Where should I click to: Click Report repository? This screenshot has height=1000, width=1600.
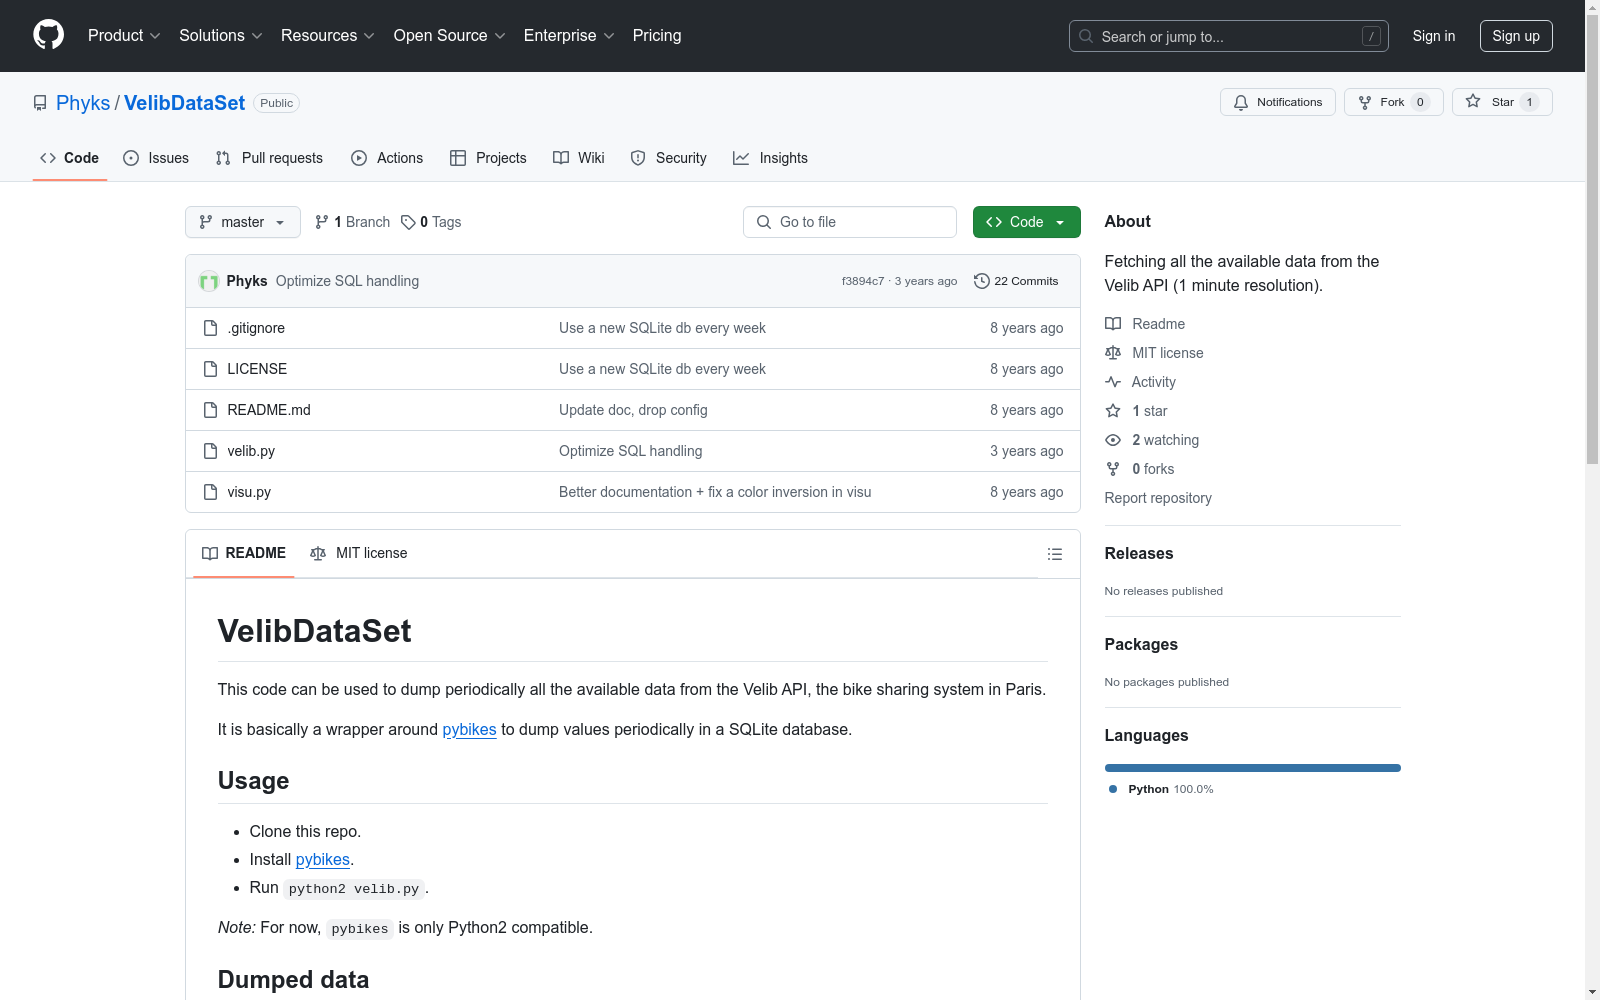tap(1158, 498)
